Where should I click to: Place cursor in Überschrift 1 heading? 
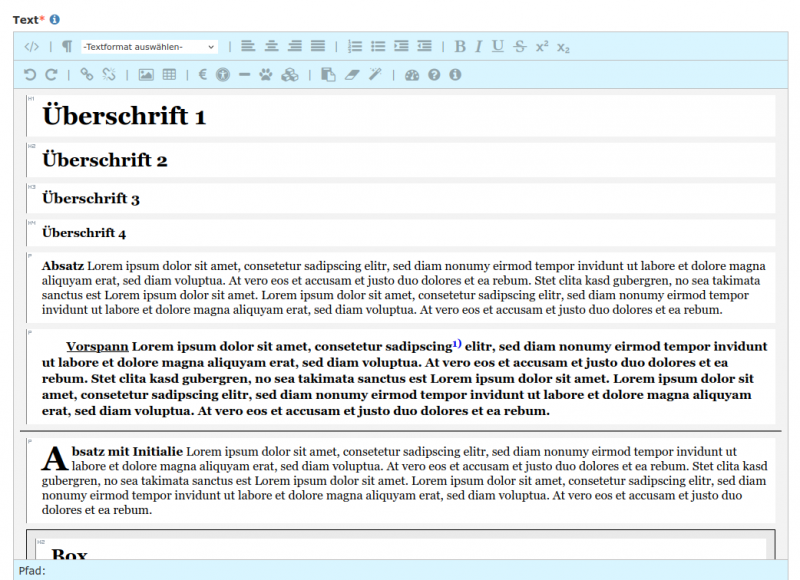124,116
